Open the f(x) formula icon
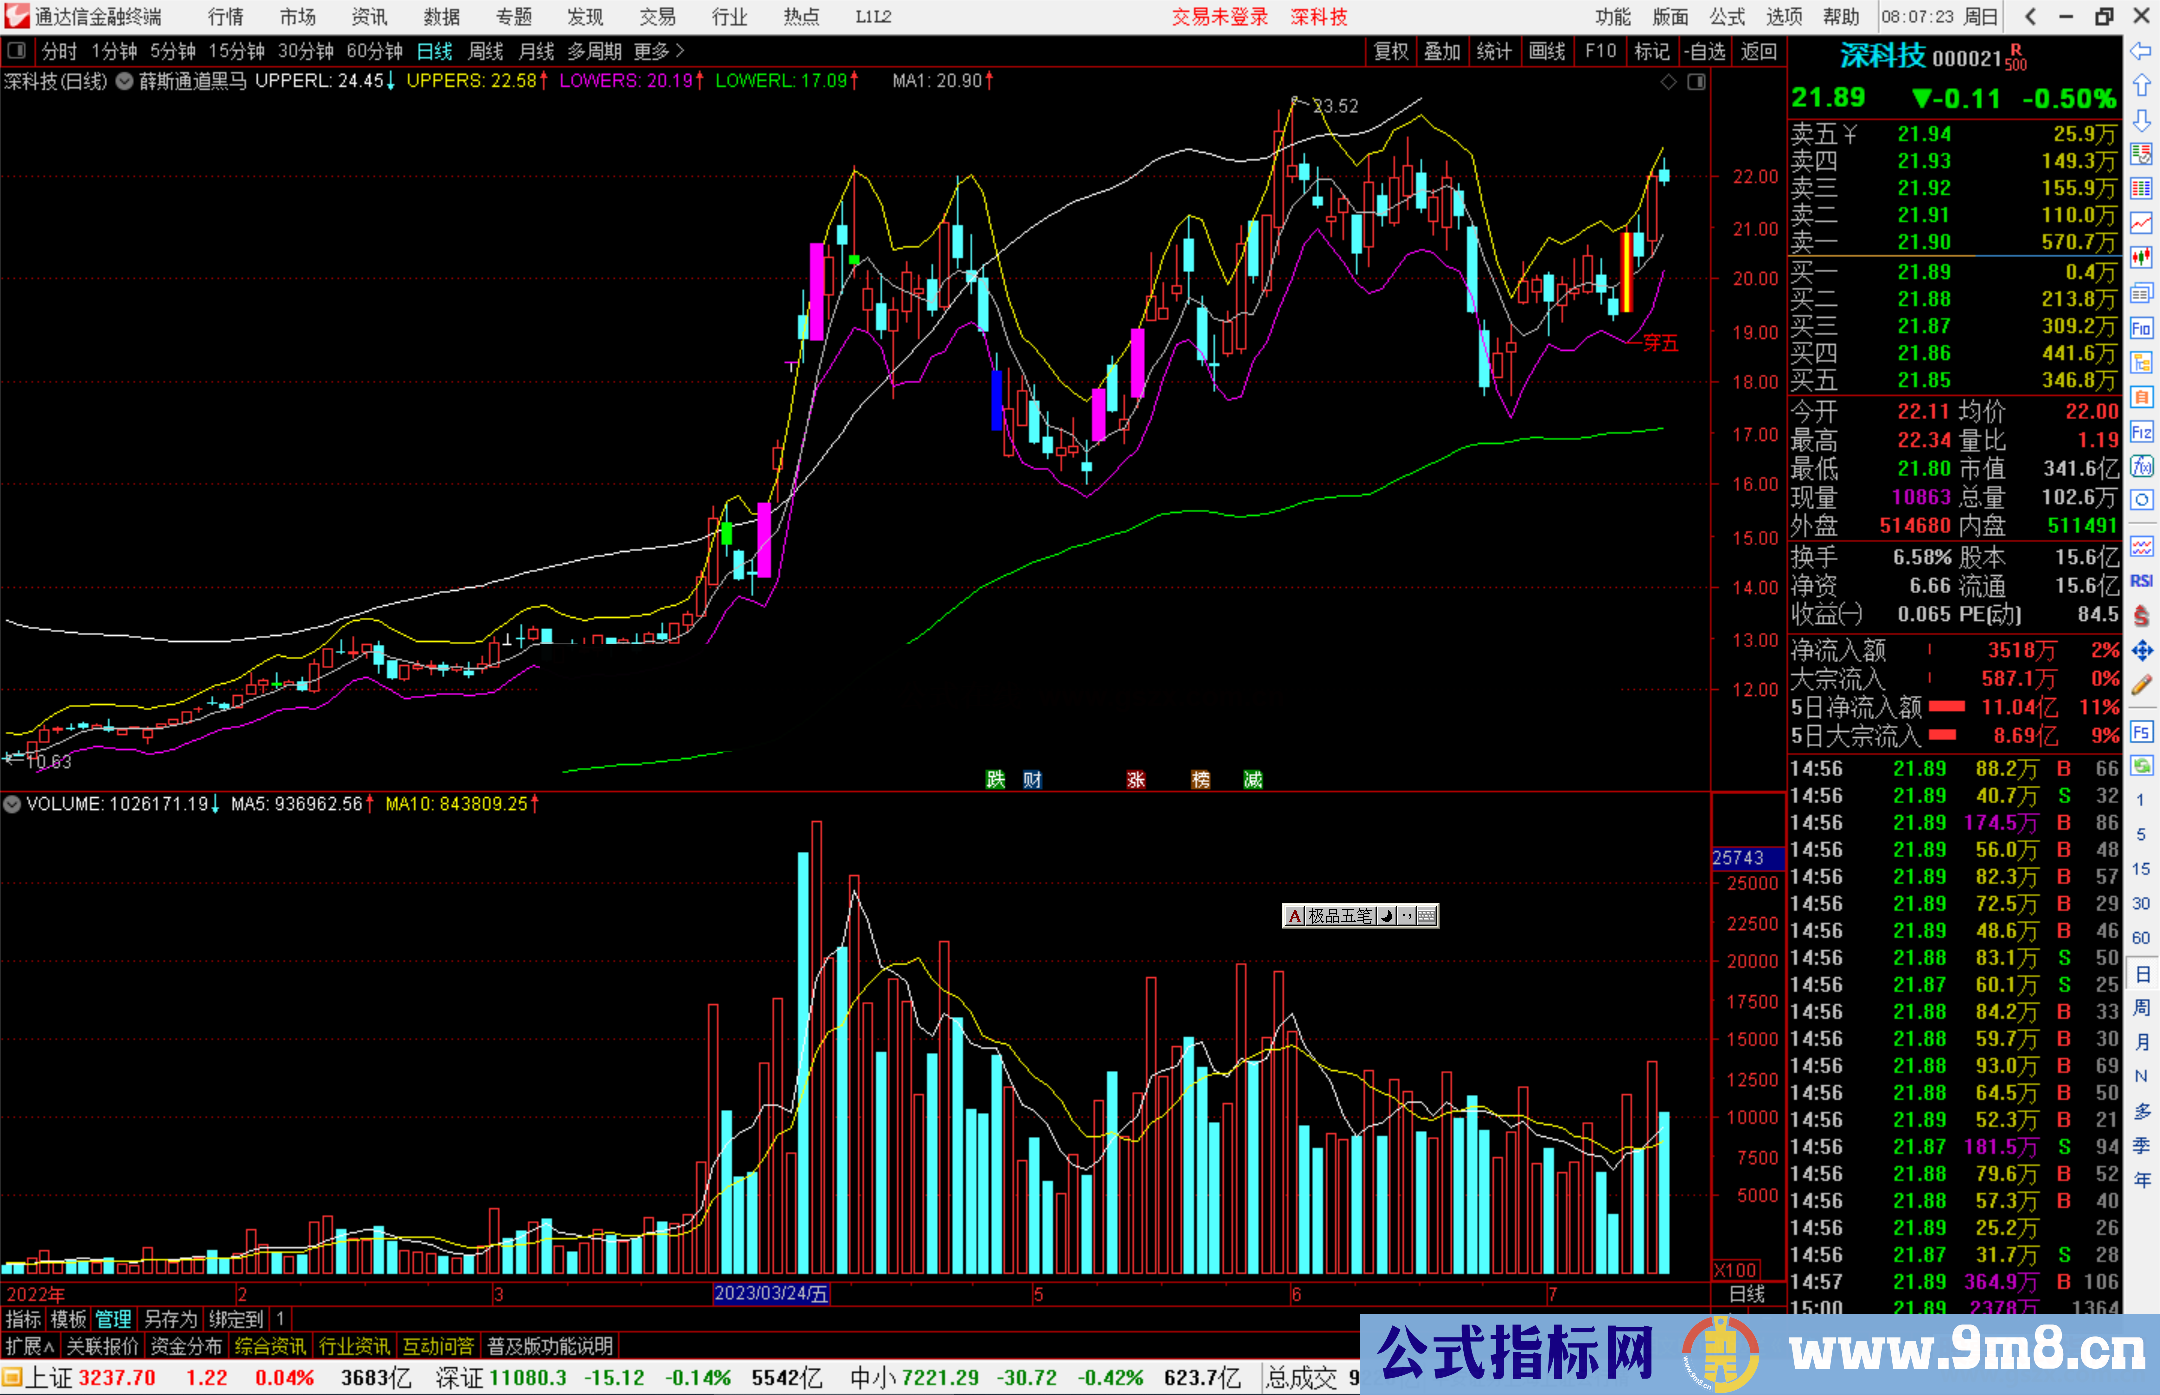 2141,467
